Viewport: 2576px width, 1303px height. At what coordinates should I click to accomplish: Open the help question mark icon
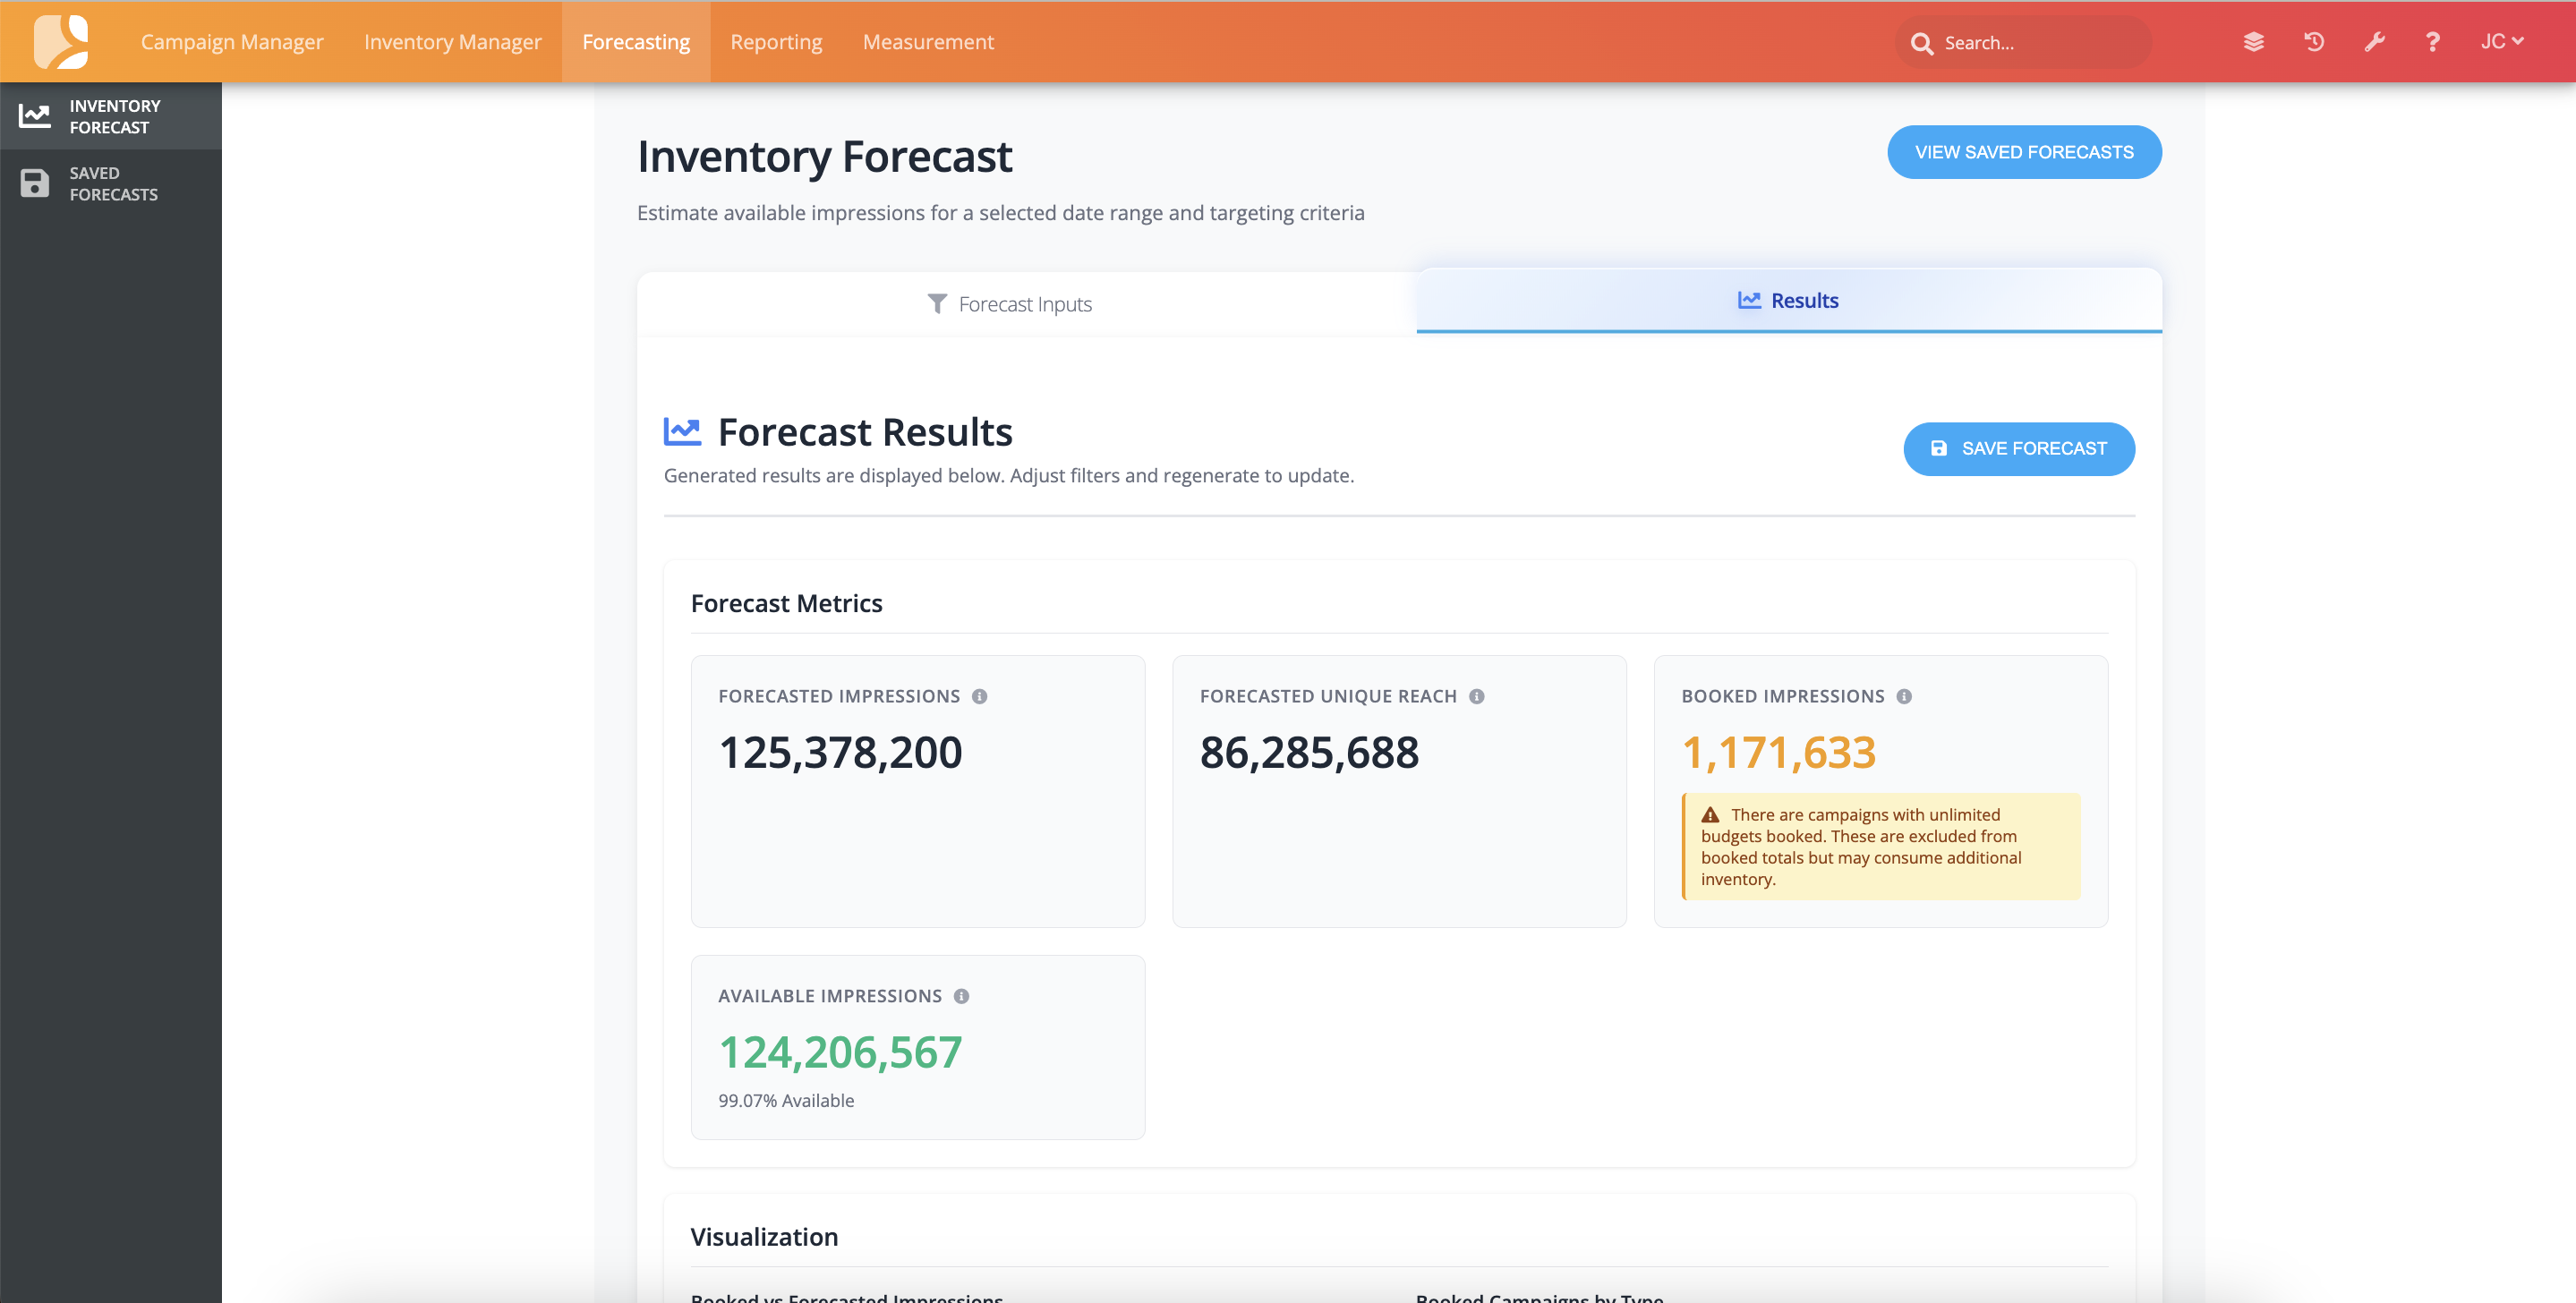tap(2432, 42)
